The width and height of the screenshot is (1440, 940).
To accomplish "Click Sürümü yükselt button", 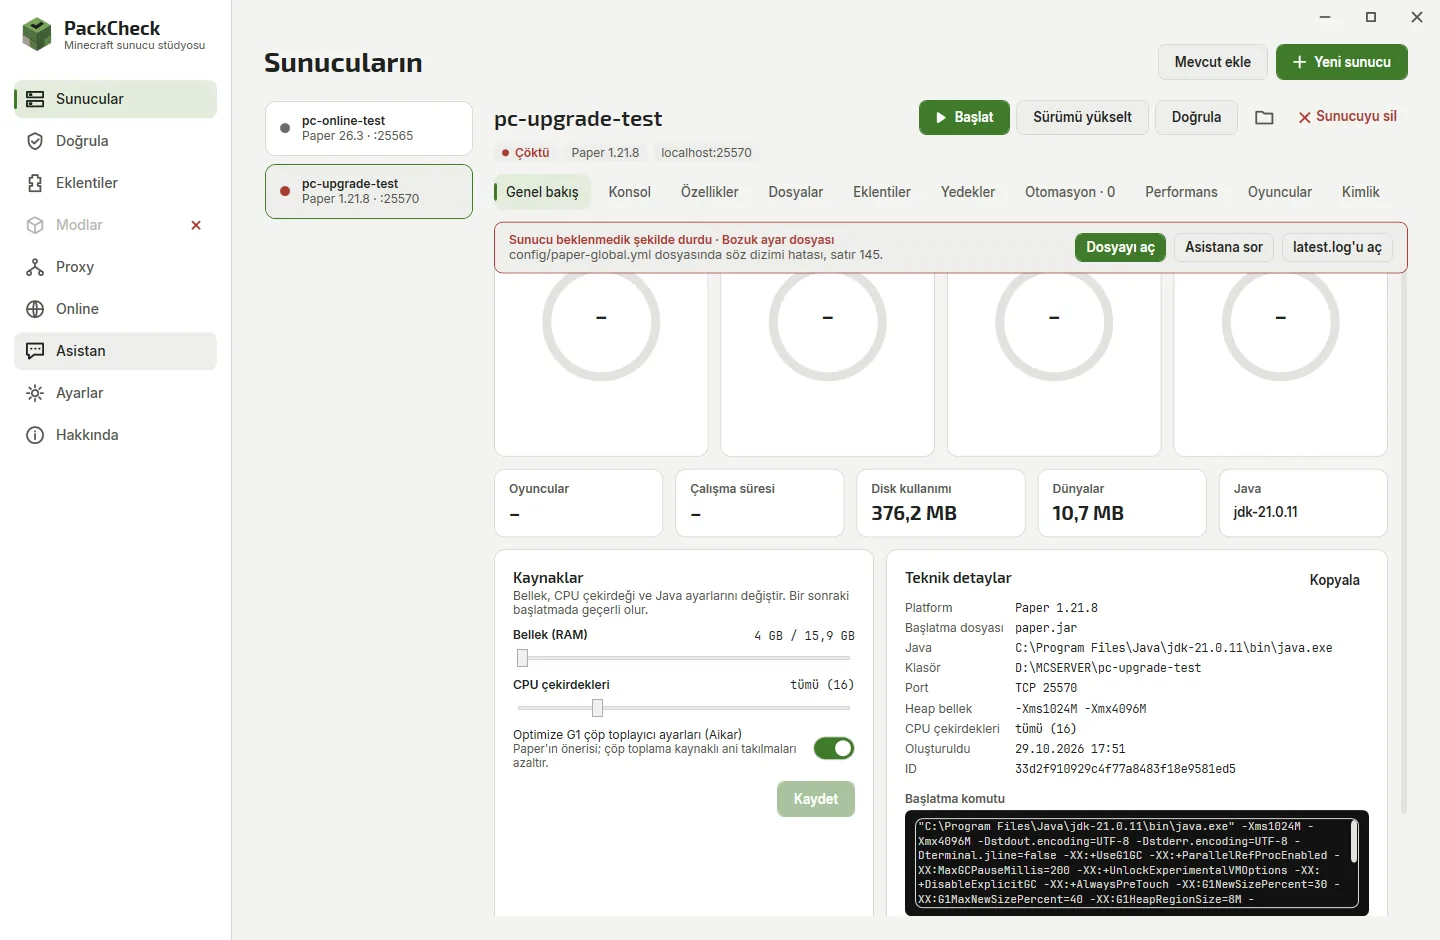I will coord(1082,117).
